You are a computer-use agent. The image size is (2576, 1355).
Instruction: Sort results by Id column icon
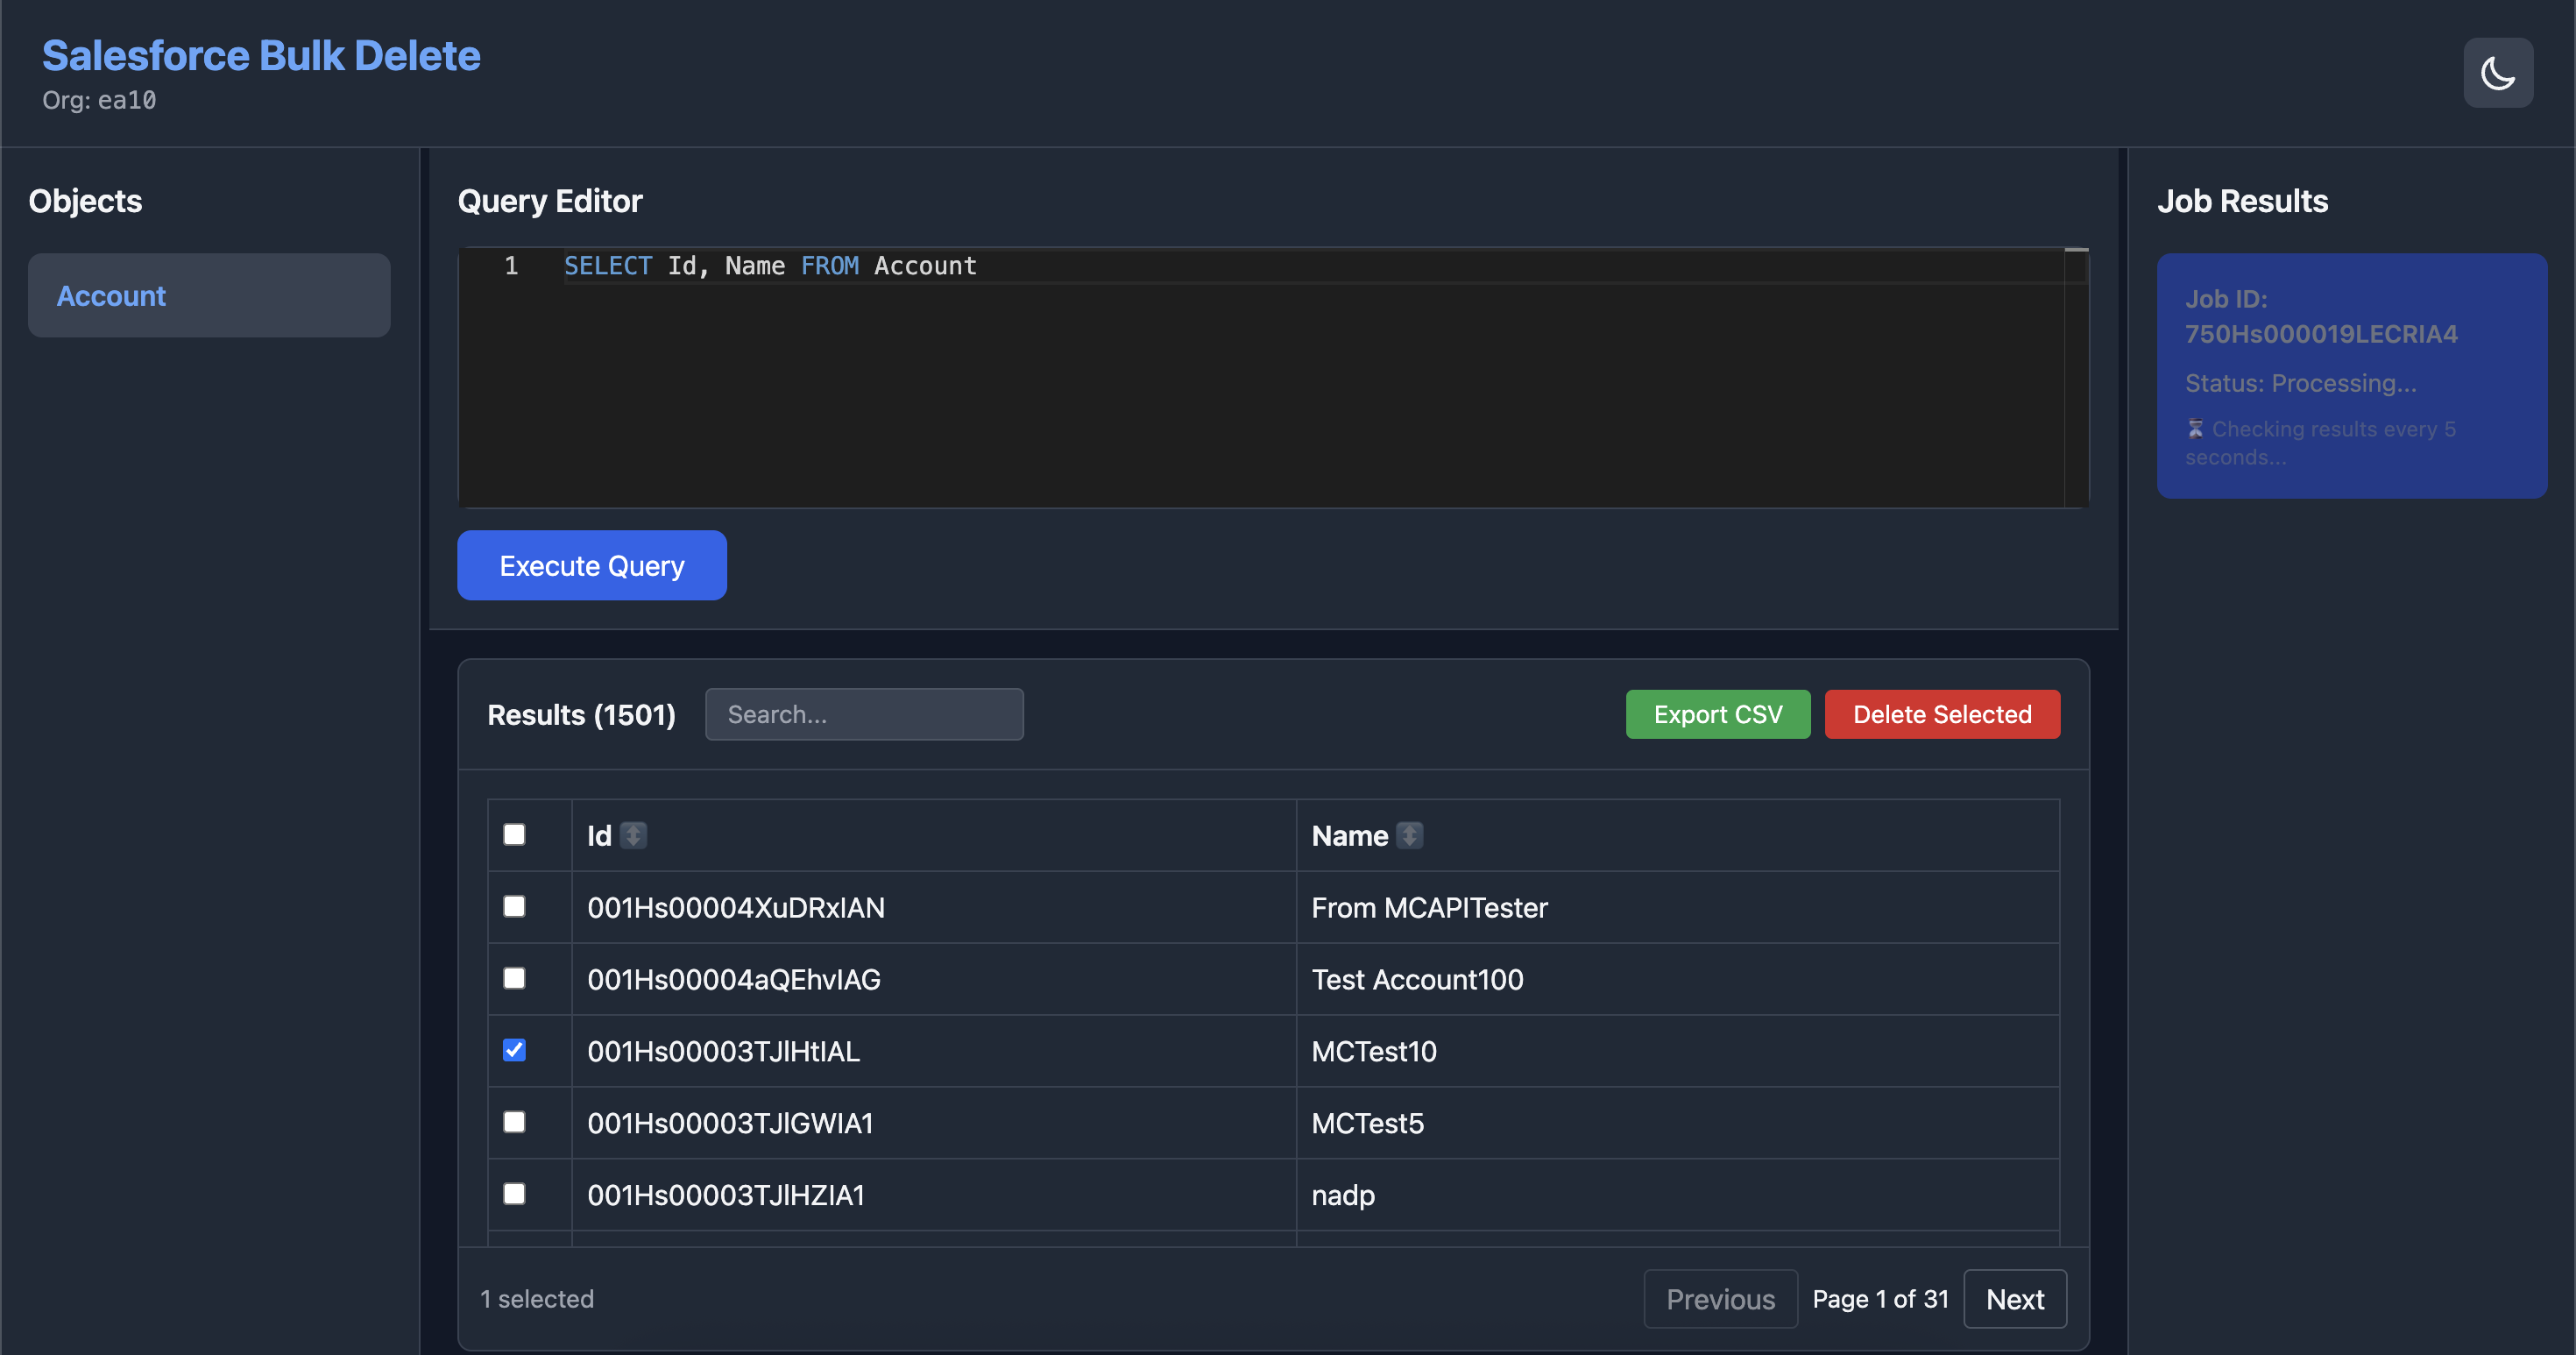point(633,835)
